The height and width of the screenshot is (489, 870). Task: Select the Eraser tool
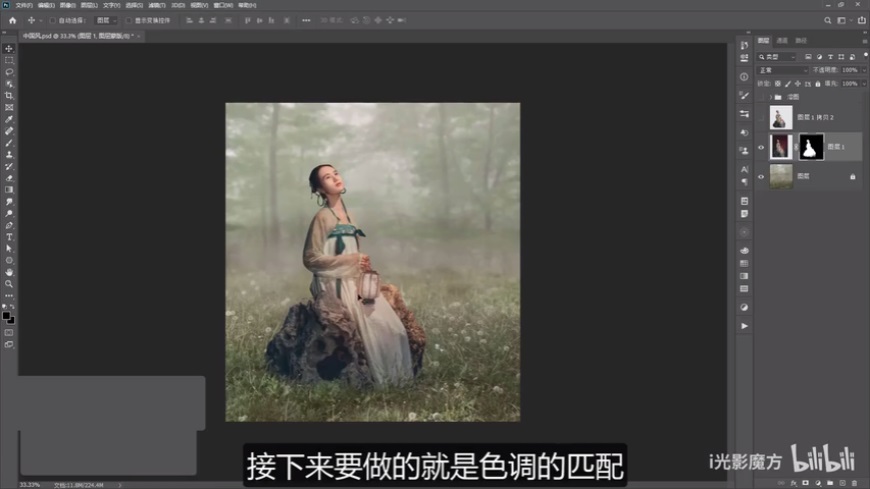9,178
